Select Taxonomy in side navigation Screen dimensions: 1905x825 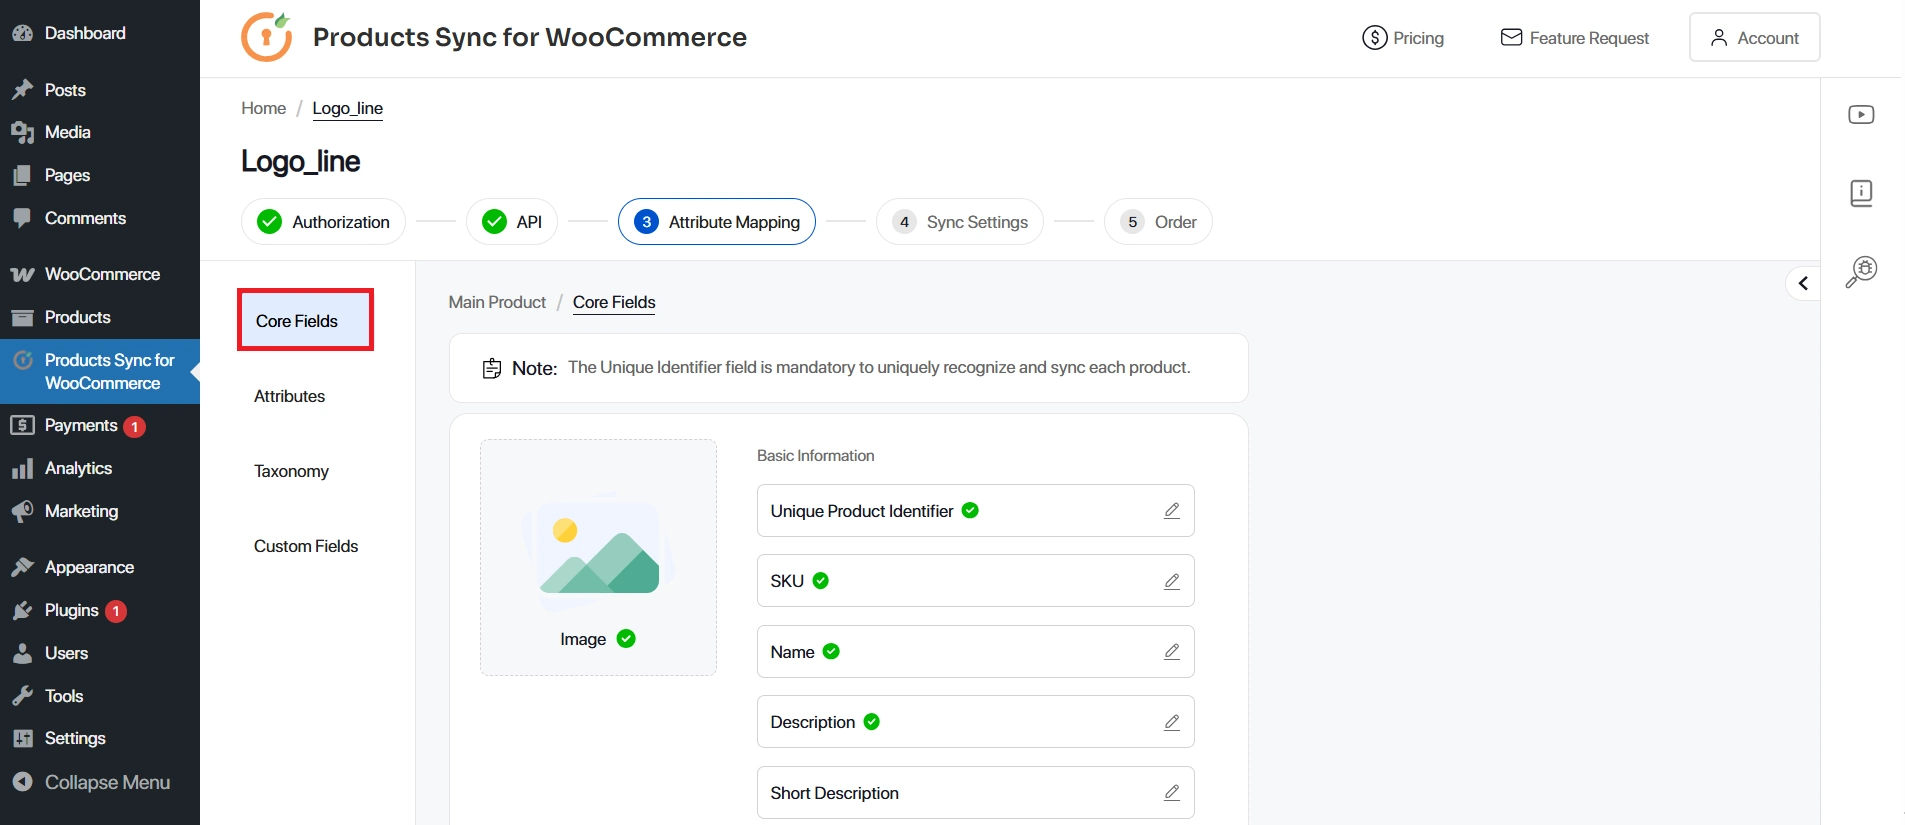coord(291,471)
